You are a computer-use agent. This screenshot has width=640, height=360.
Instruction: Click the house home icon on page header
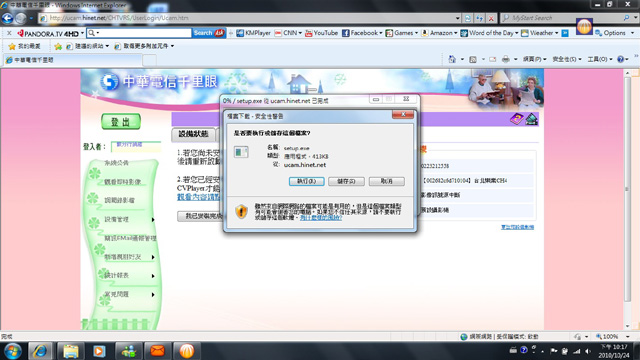pyautogui.click(x=531, y=119)
